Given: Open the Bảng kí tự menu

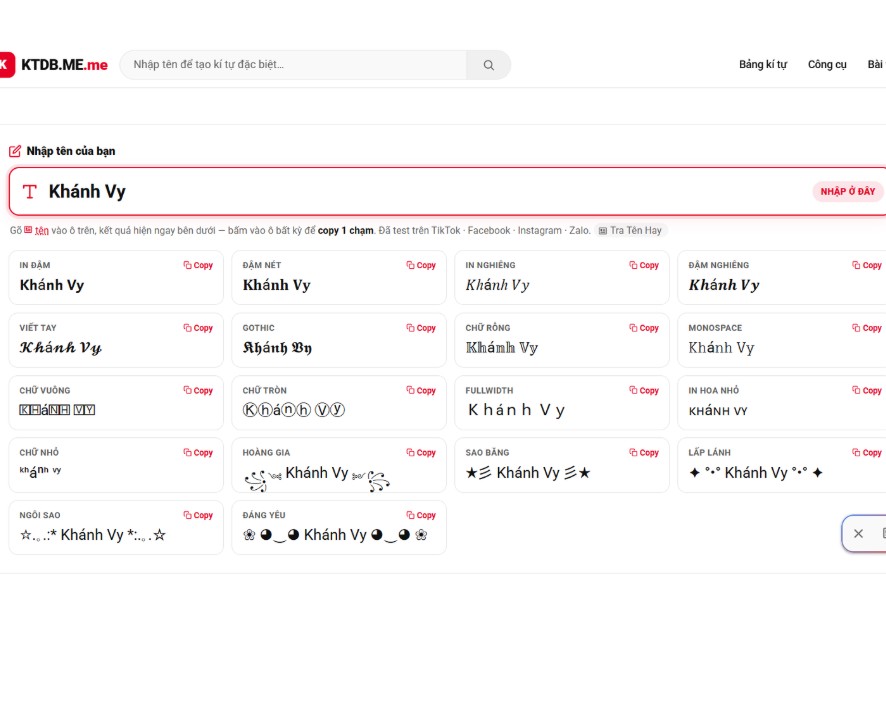Looking at the screenshot, I should 763,64.
